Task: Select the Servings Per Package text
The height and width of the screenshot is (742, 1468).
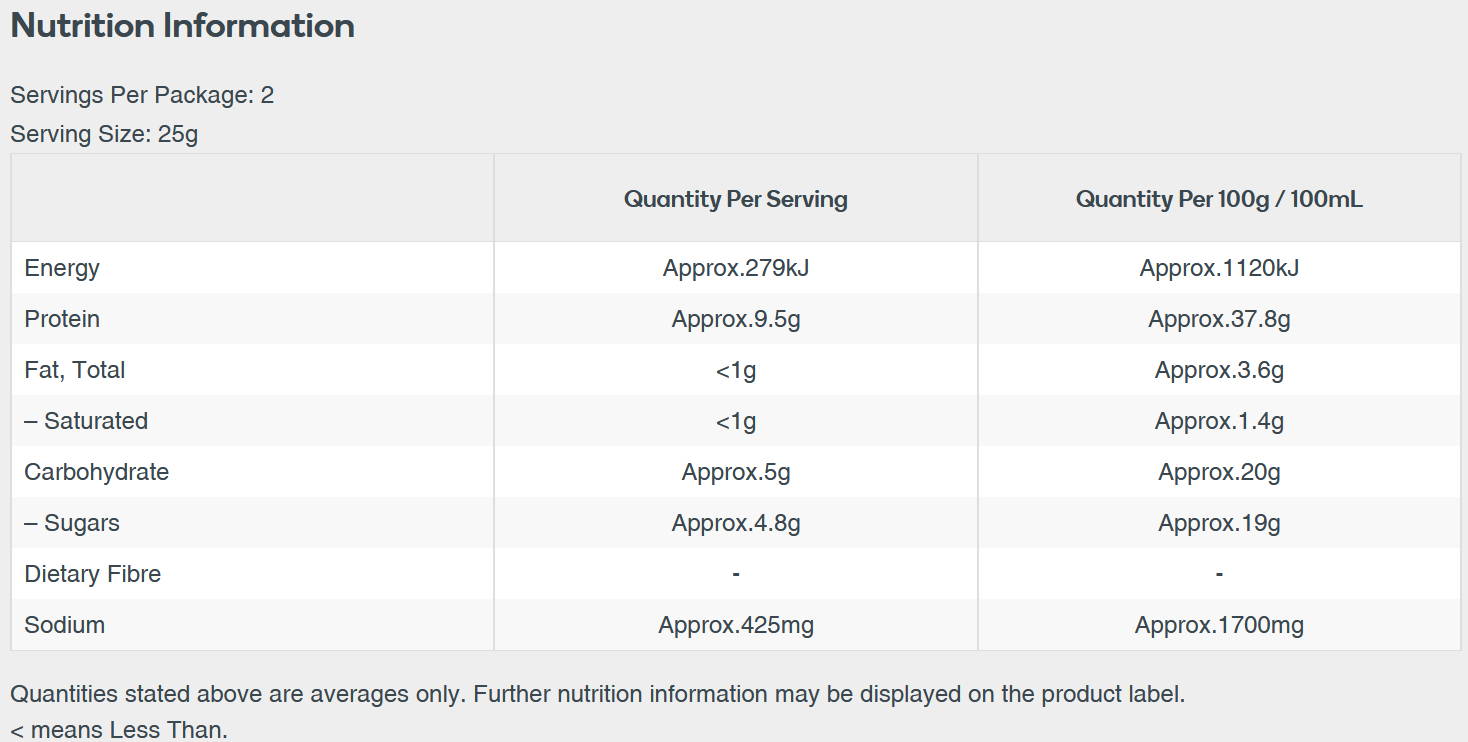Action: point(142,95)
